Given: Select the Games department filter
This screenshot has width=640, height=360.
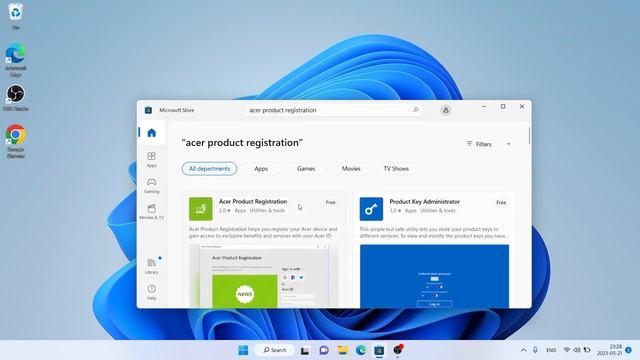Looking at the screenshot, I should [x=306, y=169].
